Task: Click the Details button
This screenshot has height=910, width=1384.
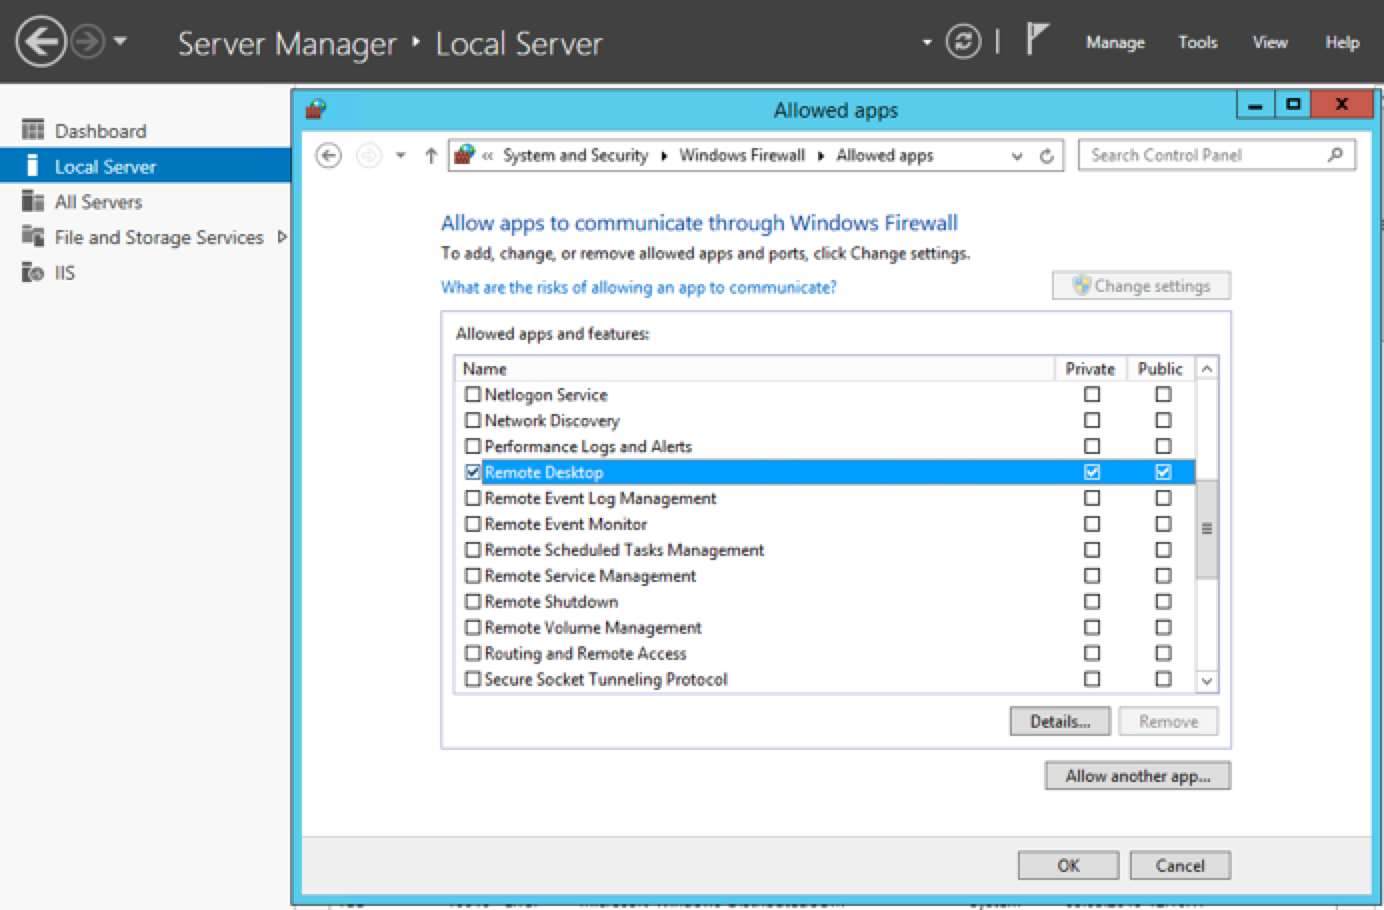Action: 1060,721
